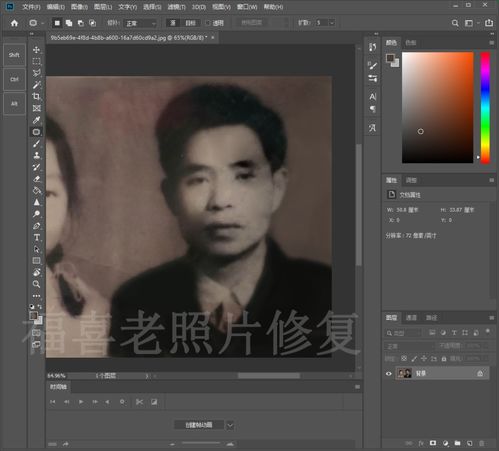Switch to the 调整 tab
The width and height of the screenshot is (499, 451).
tap(411, 180)
